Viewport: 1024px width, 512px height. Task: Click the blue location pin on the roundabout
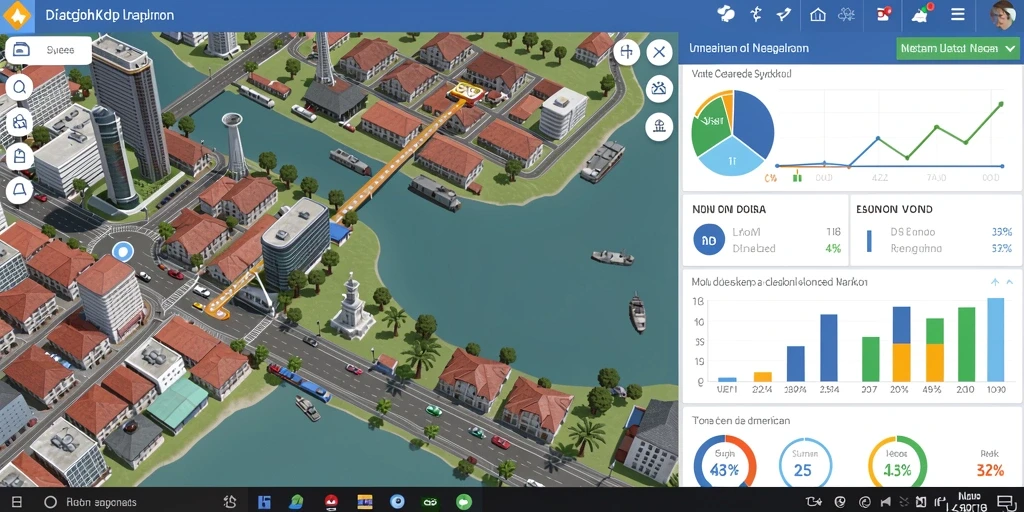121,251
